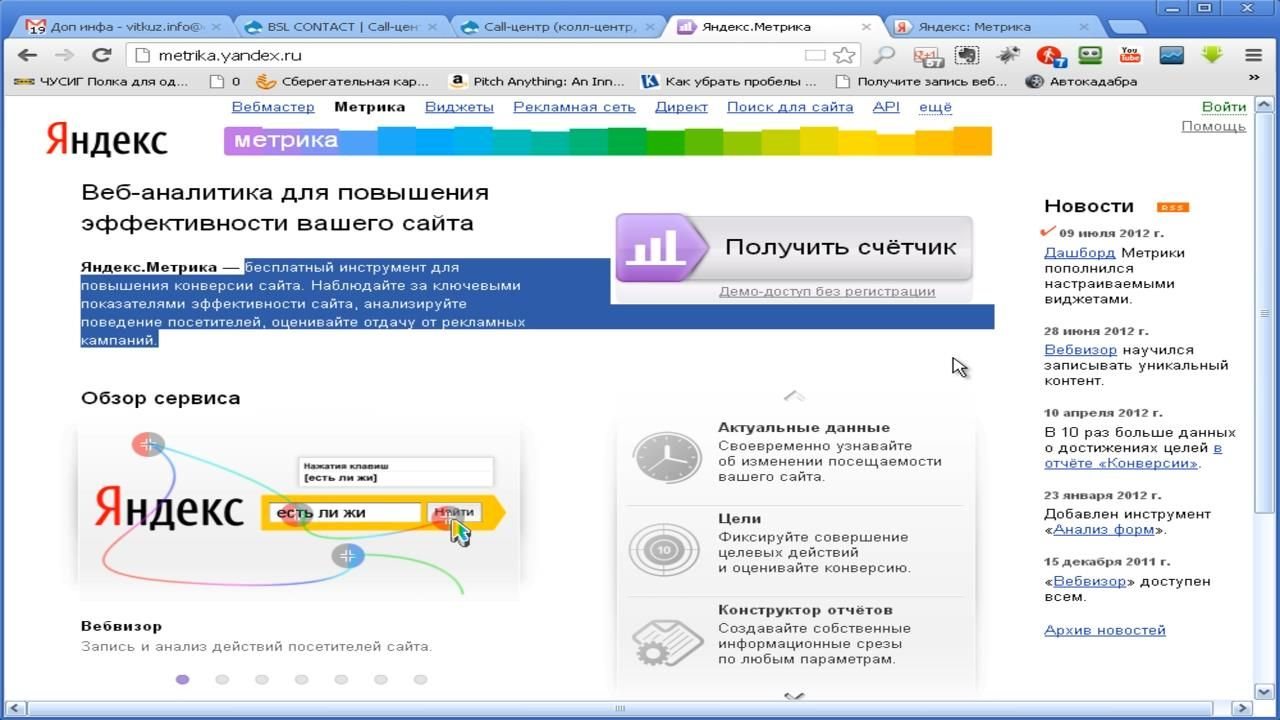Click the metrika.yandex.ru address bar
The width and height of the screenshot is (1280, 720).
[460, 55]
